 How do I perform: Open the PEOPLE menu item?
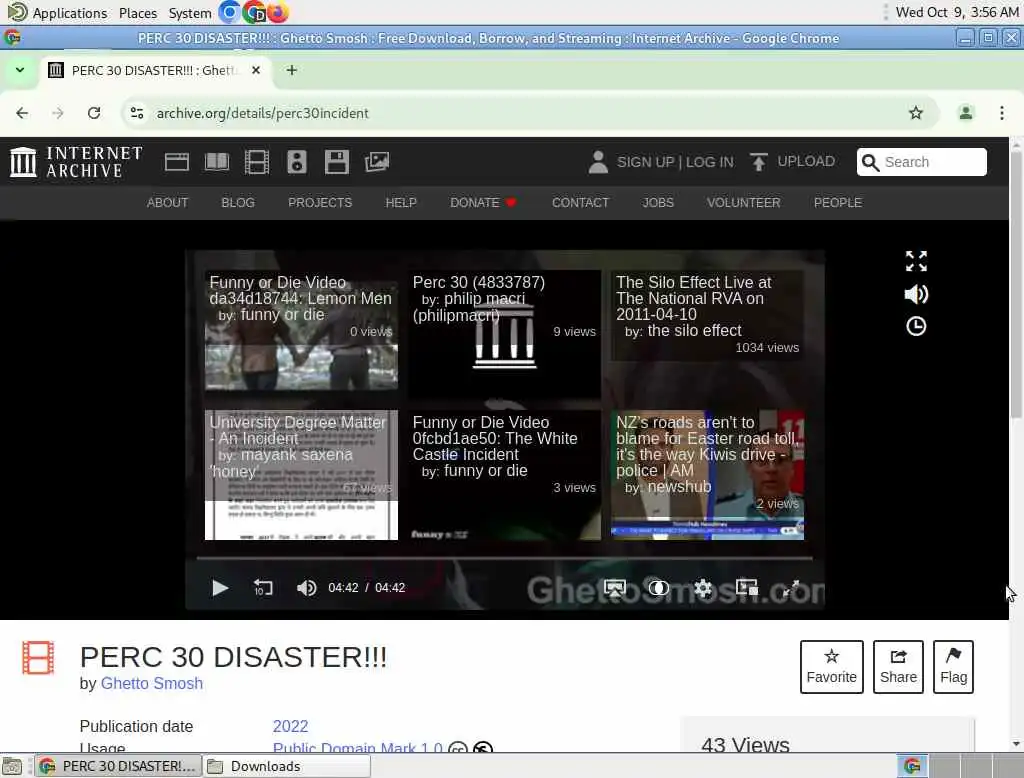click(x=838, y=203)
